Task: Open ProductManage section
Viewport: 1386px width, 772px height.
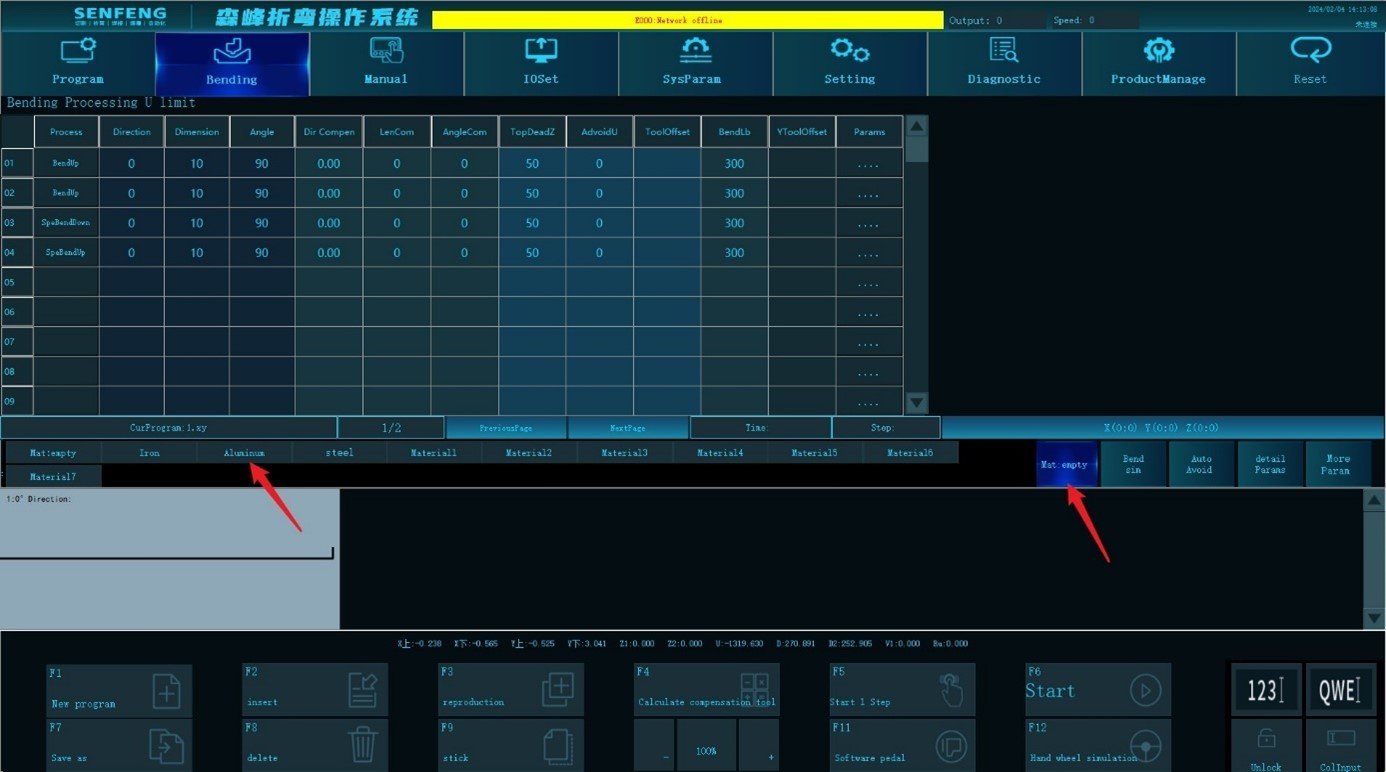Action: [x=1158, y=63]
